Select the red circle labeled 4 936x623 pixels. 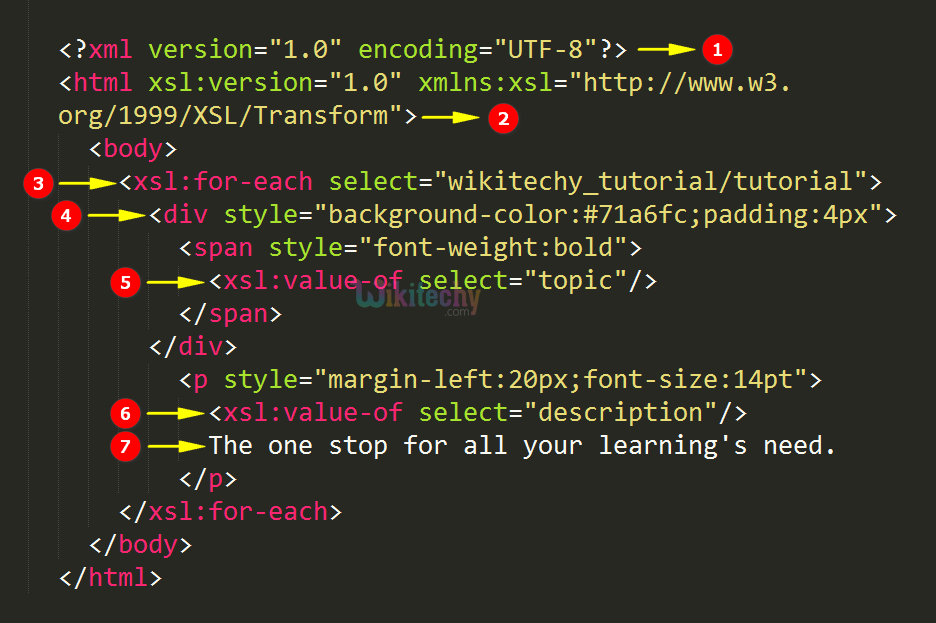pos(68,215)
